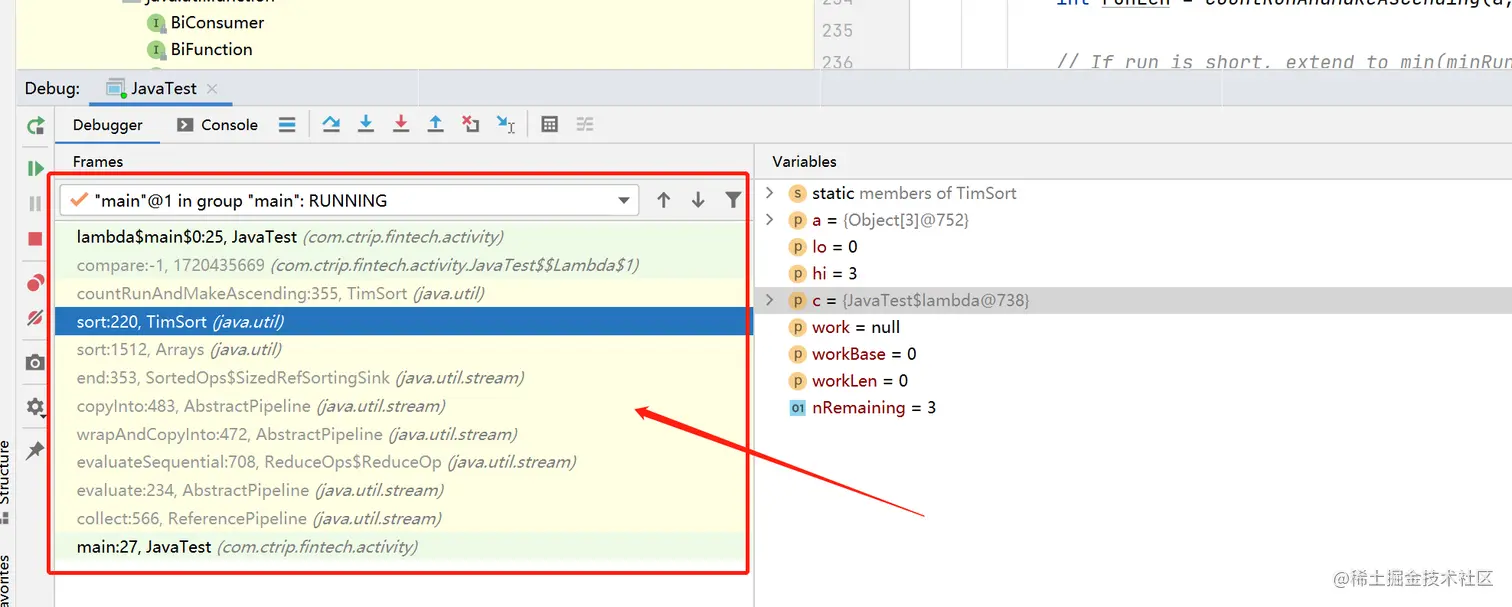Select frame end:353, SortedOps$SizedRefSortingSink
This screenshot has width=1512, height=607.
pos(400,377)
